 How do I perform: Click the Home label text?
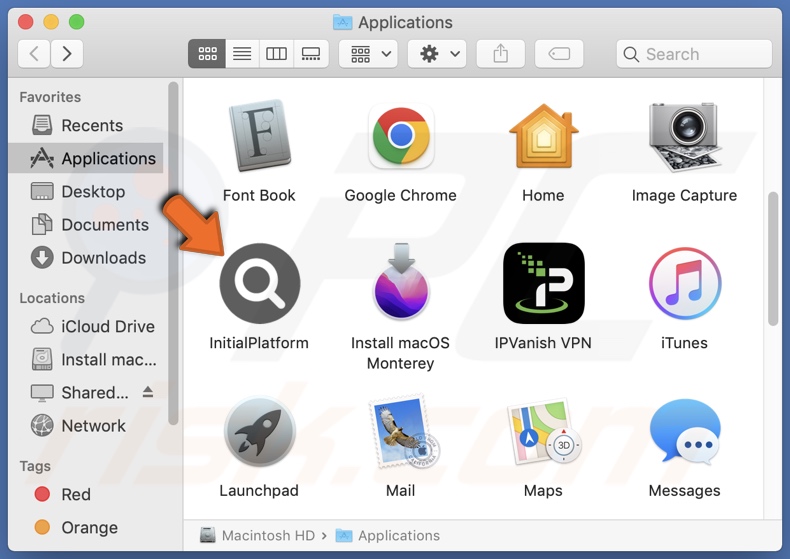click(543, 195)
